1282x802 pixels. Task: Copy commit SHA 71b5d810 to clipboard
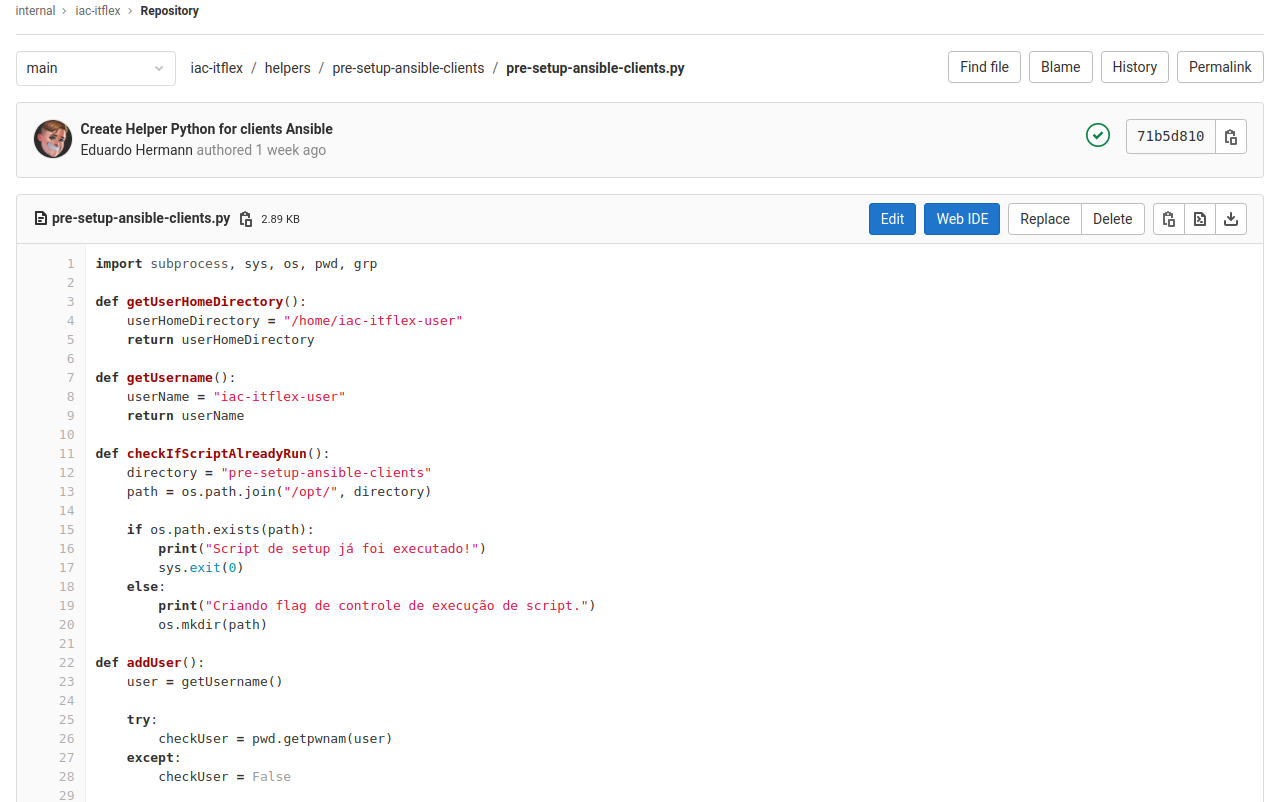pyautogui.click(x=1231, y=136)
